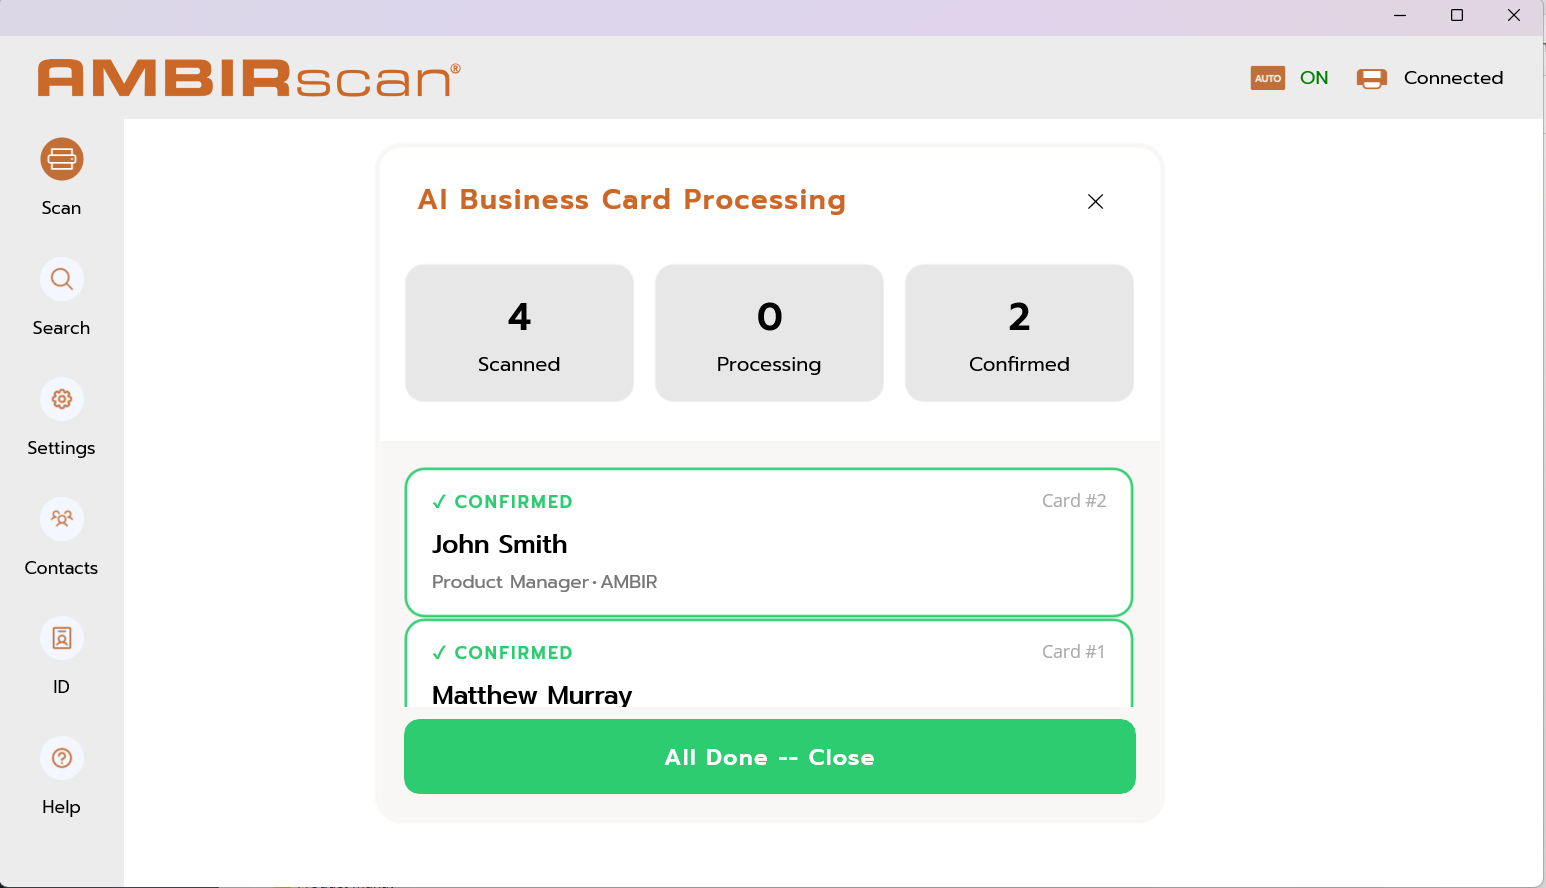Click the Processing counter tile
The width and height of the screenshot is (1546, 888).
768,332
